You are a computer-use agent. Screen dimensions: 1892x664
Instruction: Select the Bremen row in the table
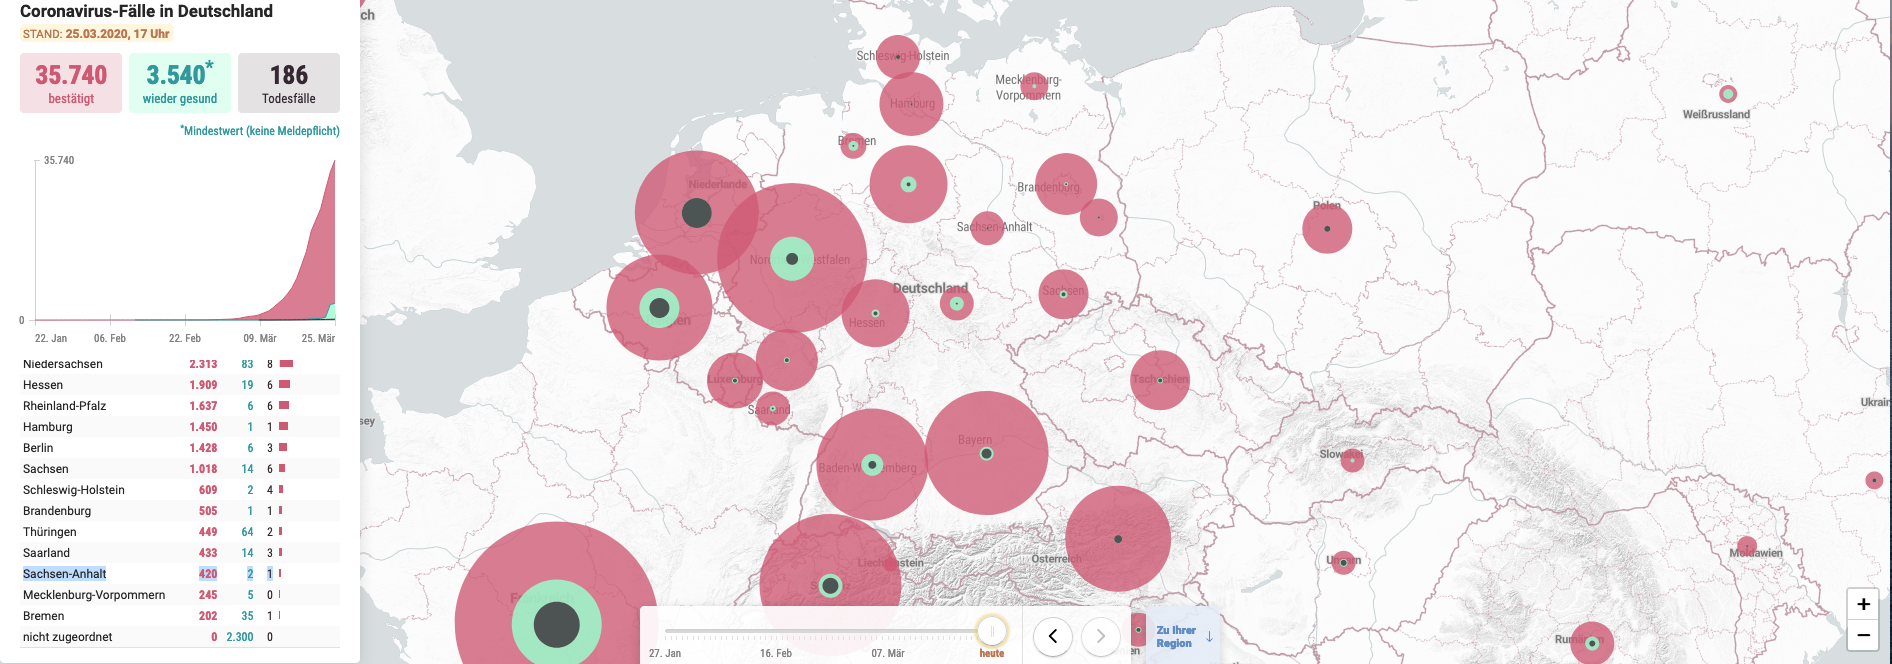[x=180, y=616]
